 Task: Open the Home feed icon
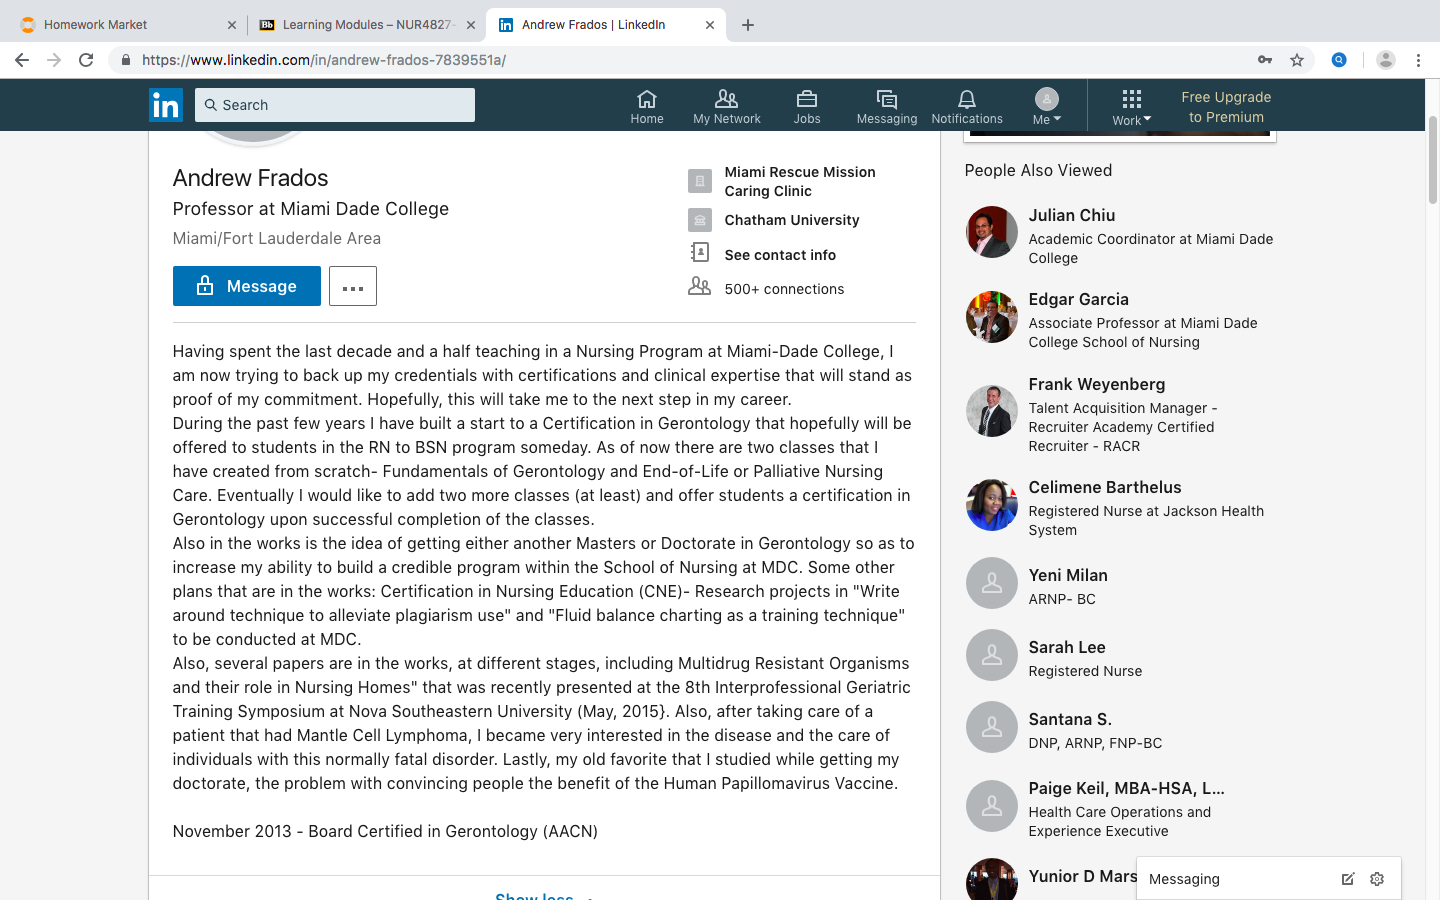647,106
